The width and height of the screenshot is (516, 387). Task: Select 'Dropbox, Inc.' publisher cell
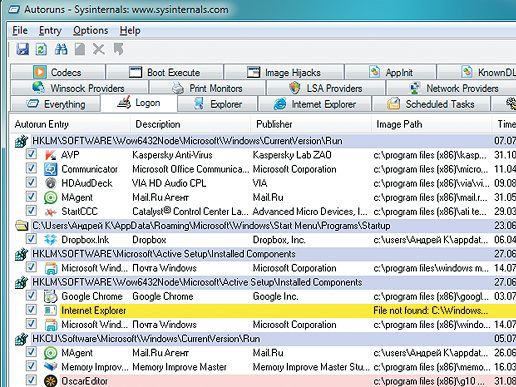tap(279, 240)
